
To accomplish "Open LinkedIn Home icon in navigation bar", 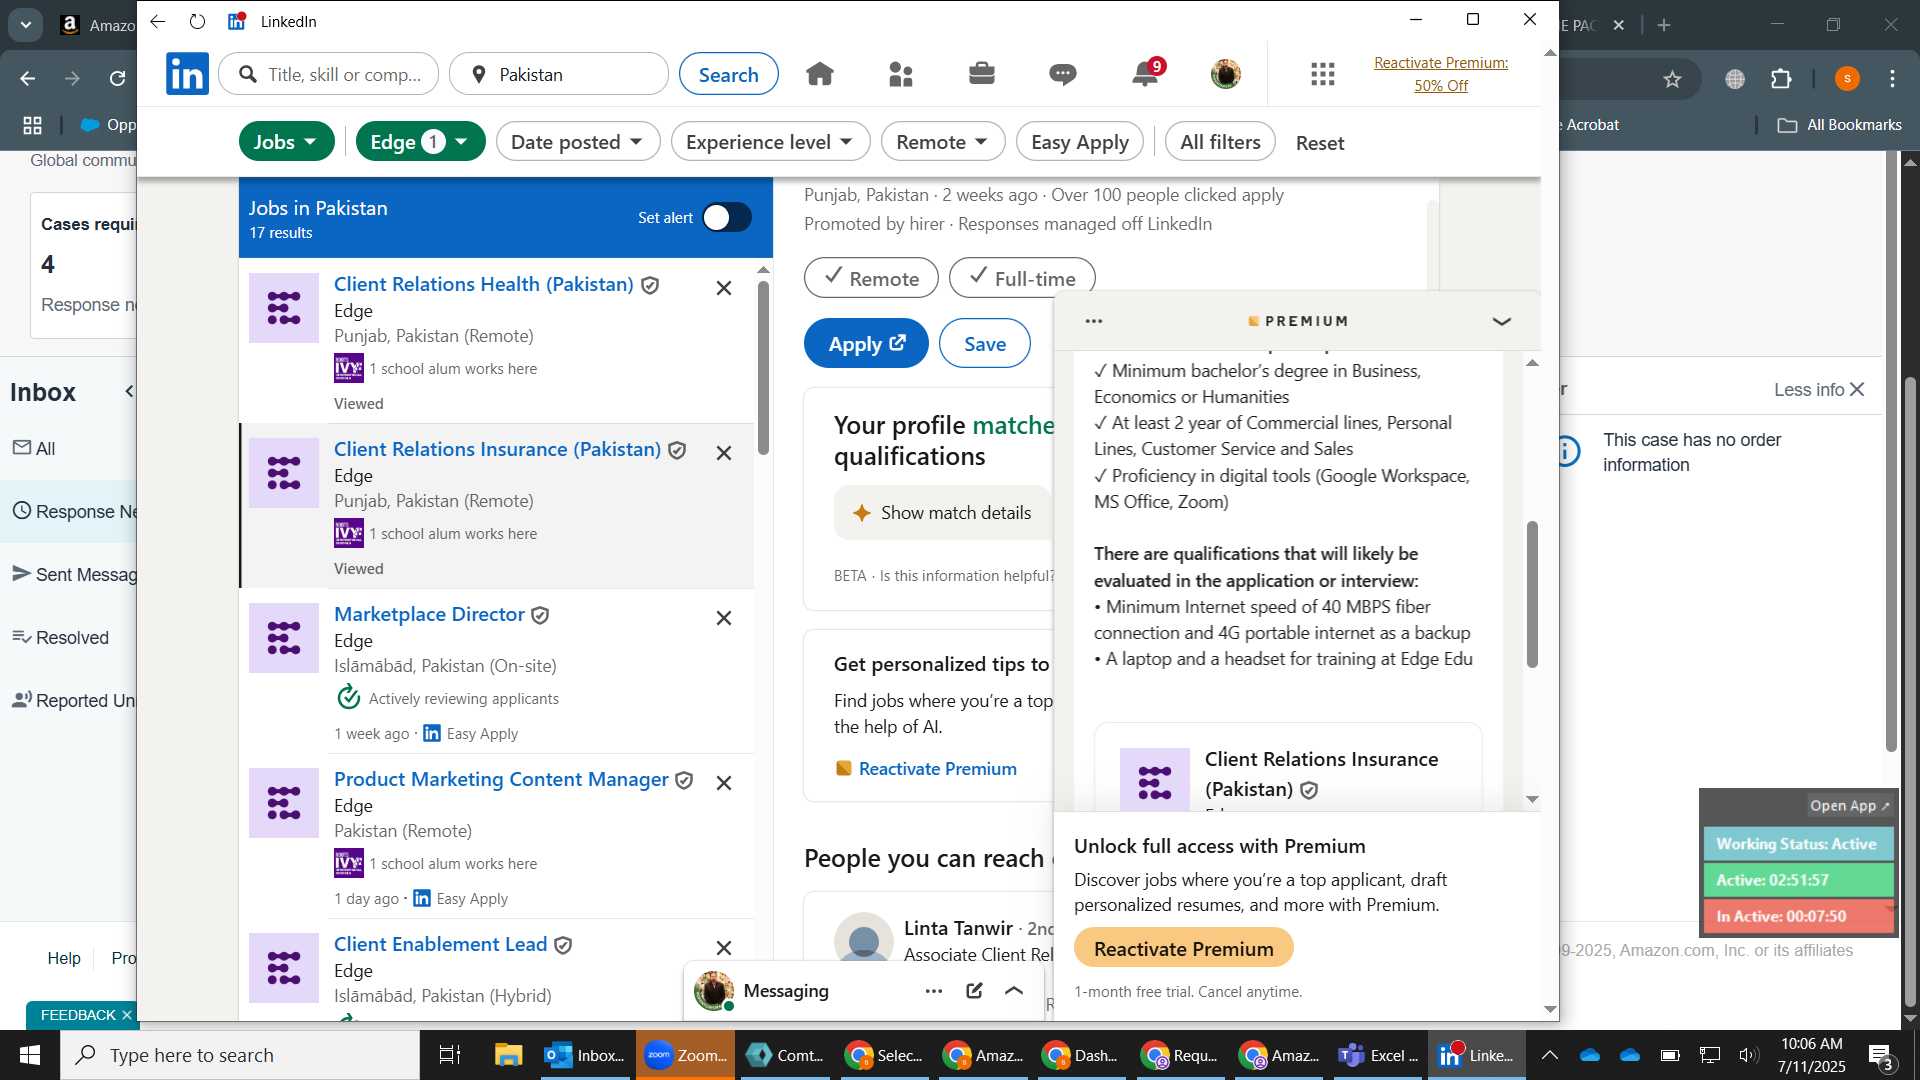I will pos(820,74).
